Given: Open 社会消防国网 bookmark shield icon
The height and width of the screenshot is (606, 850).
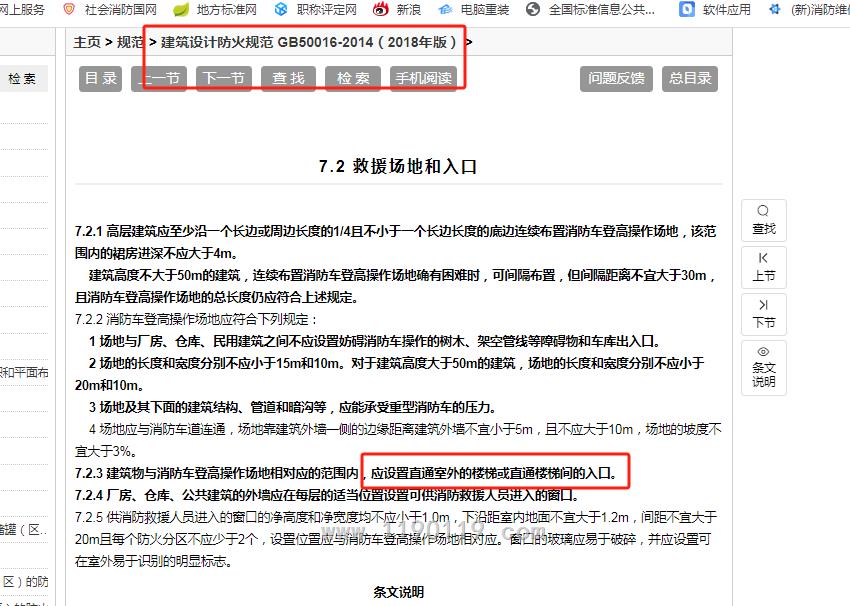Looking at the screenshot, I should 69,9.
